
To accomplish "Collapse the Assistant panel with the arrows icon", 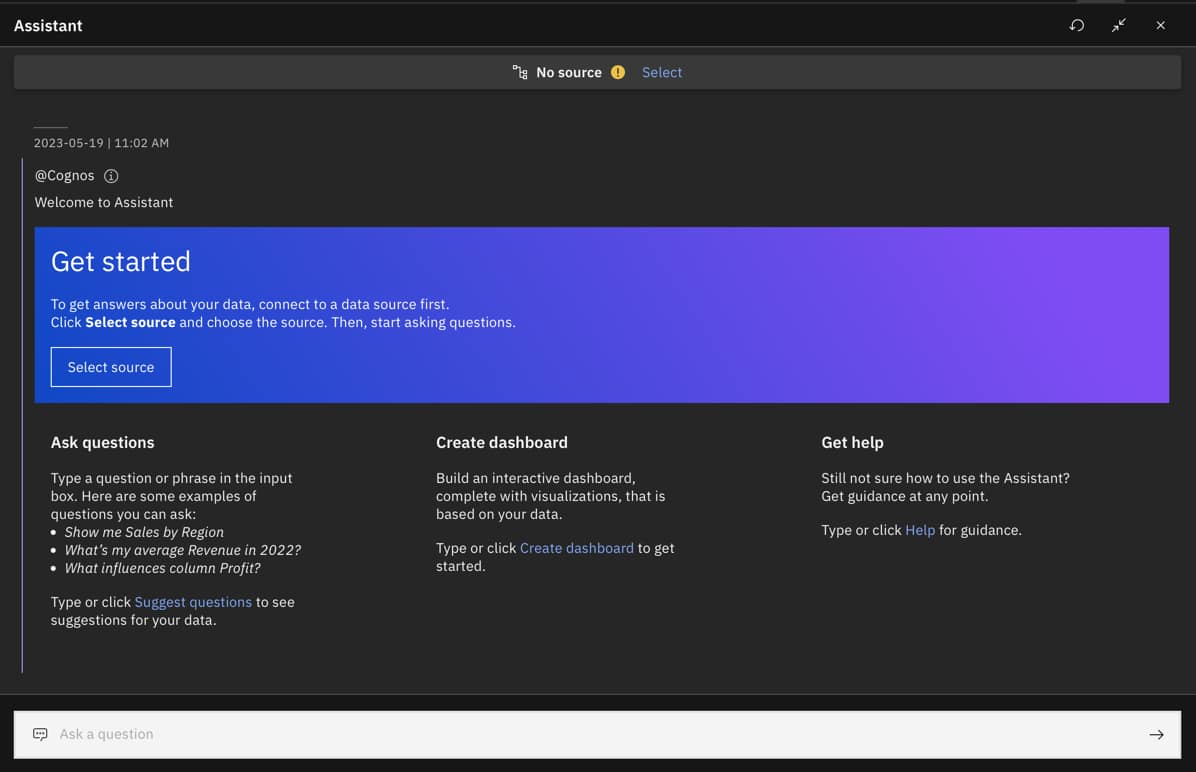I will click(1119, 26).
